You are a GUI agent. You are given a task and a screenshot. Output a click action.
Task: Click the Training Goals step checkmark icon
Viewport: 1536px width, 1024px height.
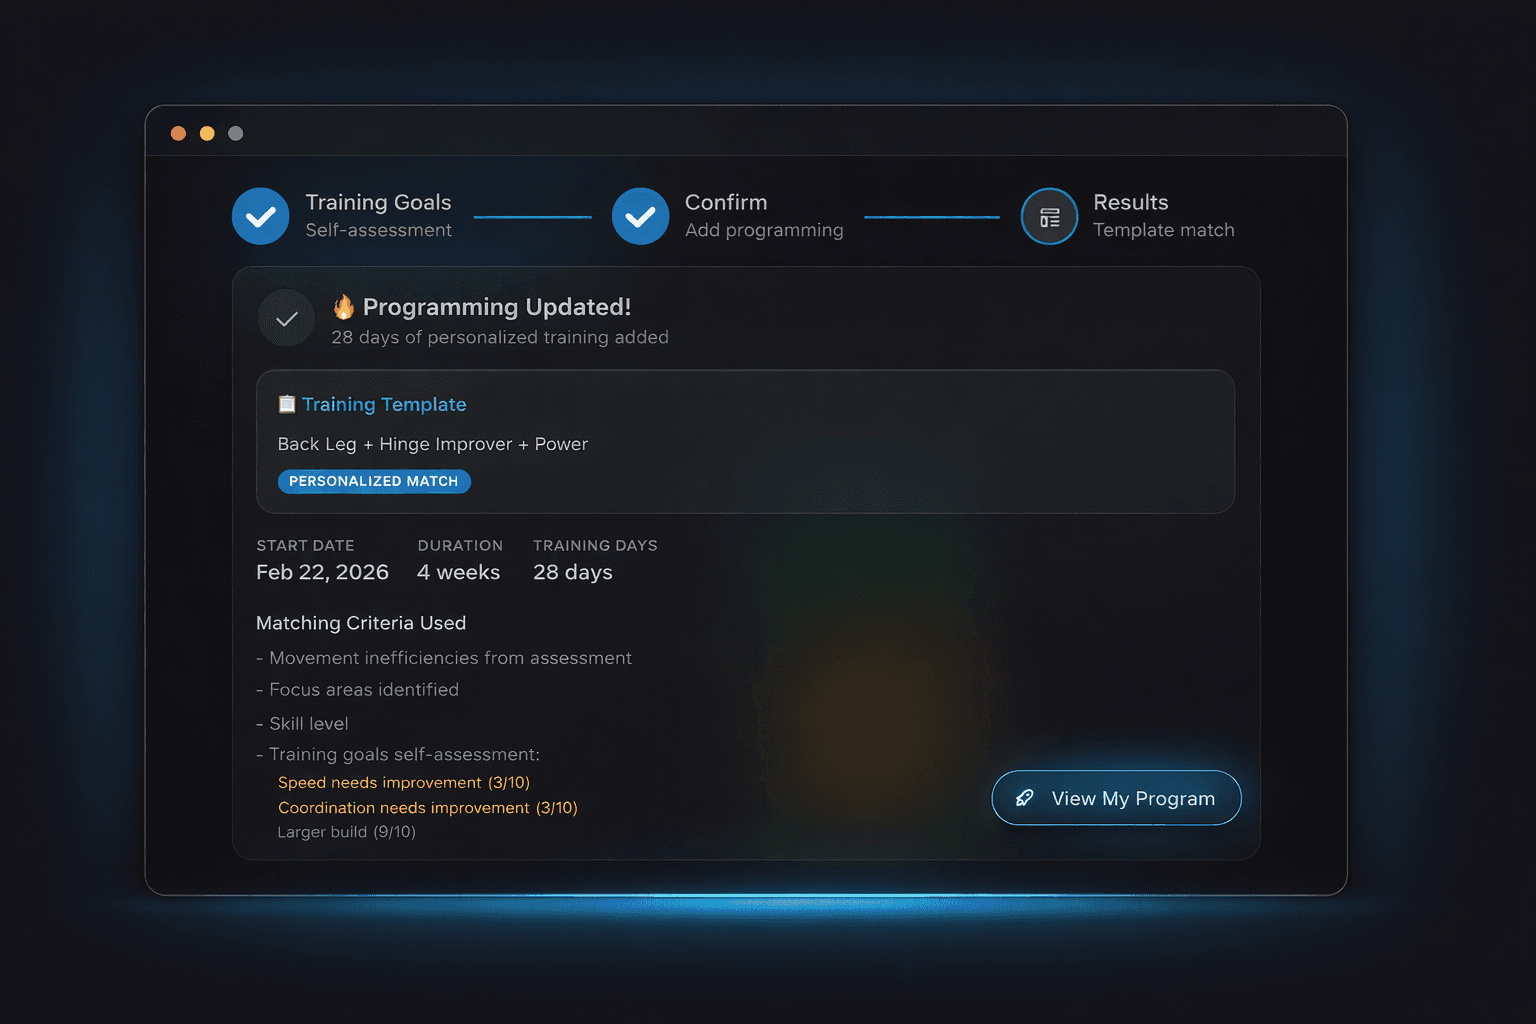coord(261,216)
